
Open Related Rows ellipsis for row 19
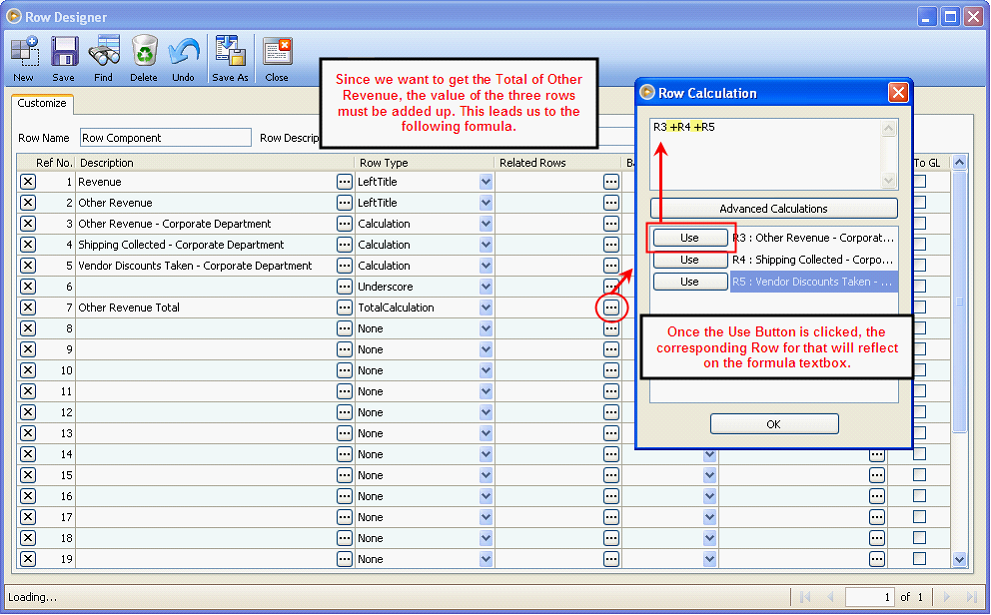[x=611, y=559]
